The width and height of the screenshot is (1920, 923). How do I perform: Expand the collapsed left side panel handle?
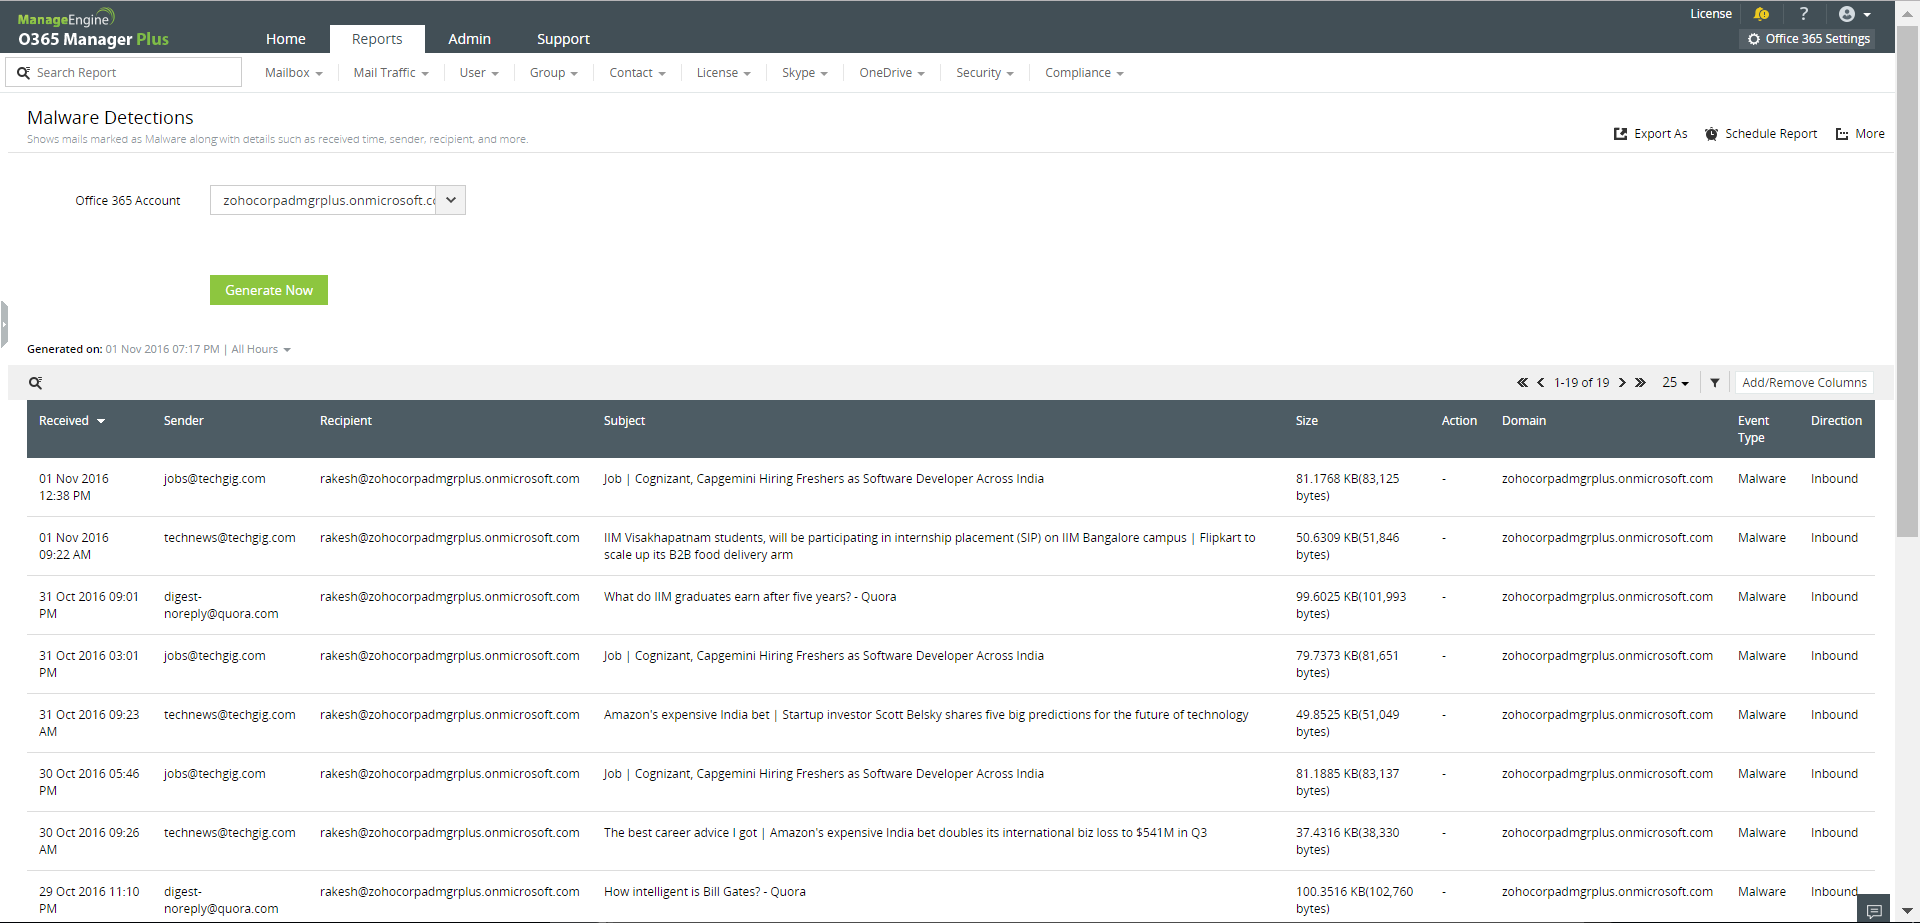(4, 324)
